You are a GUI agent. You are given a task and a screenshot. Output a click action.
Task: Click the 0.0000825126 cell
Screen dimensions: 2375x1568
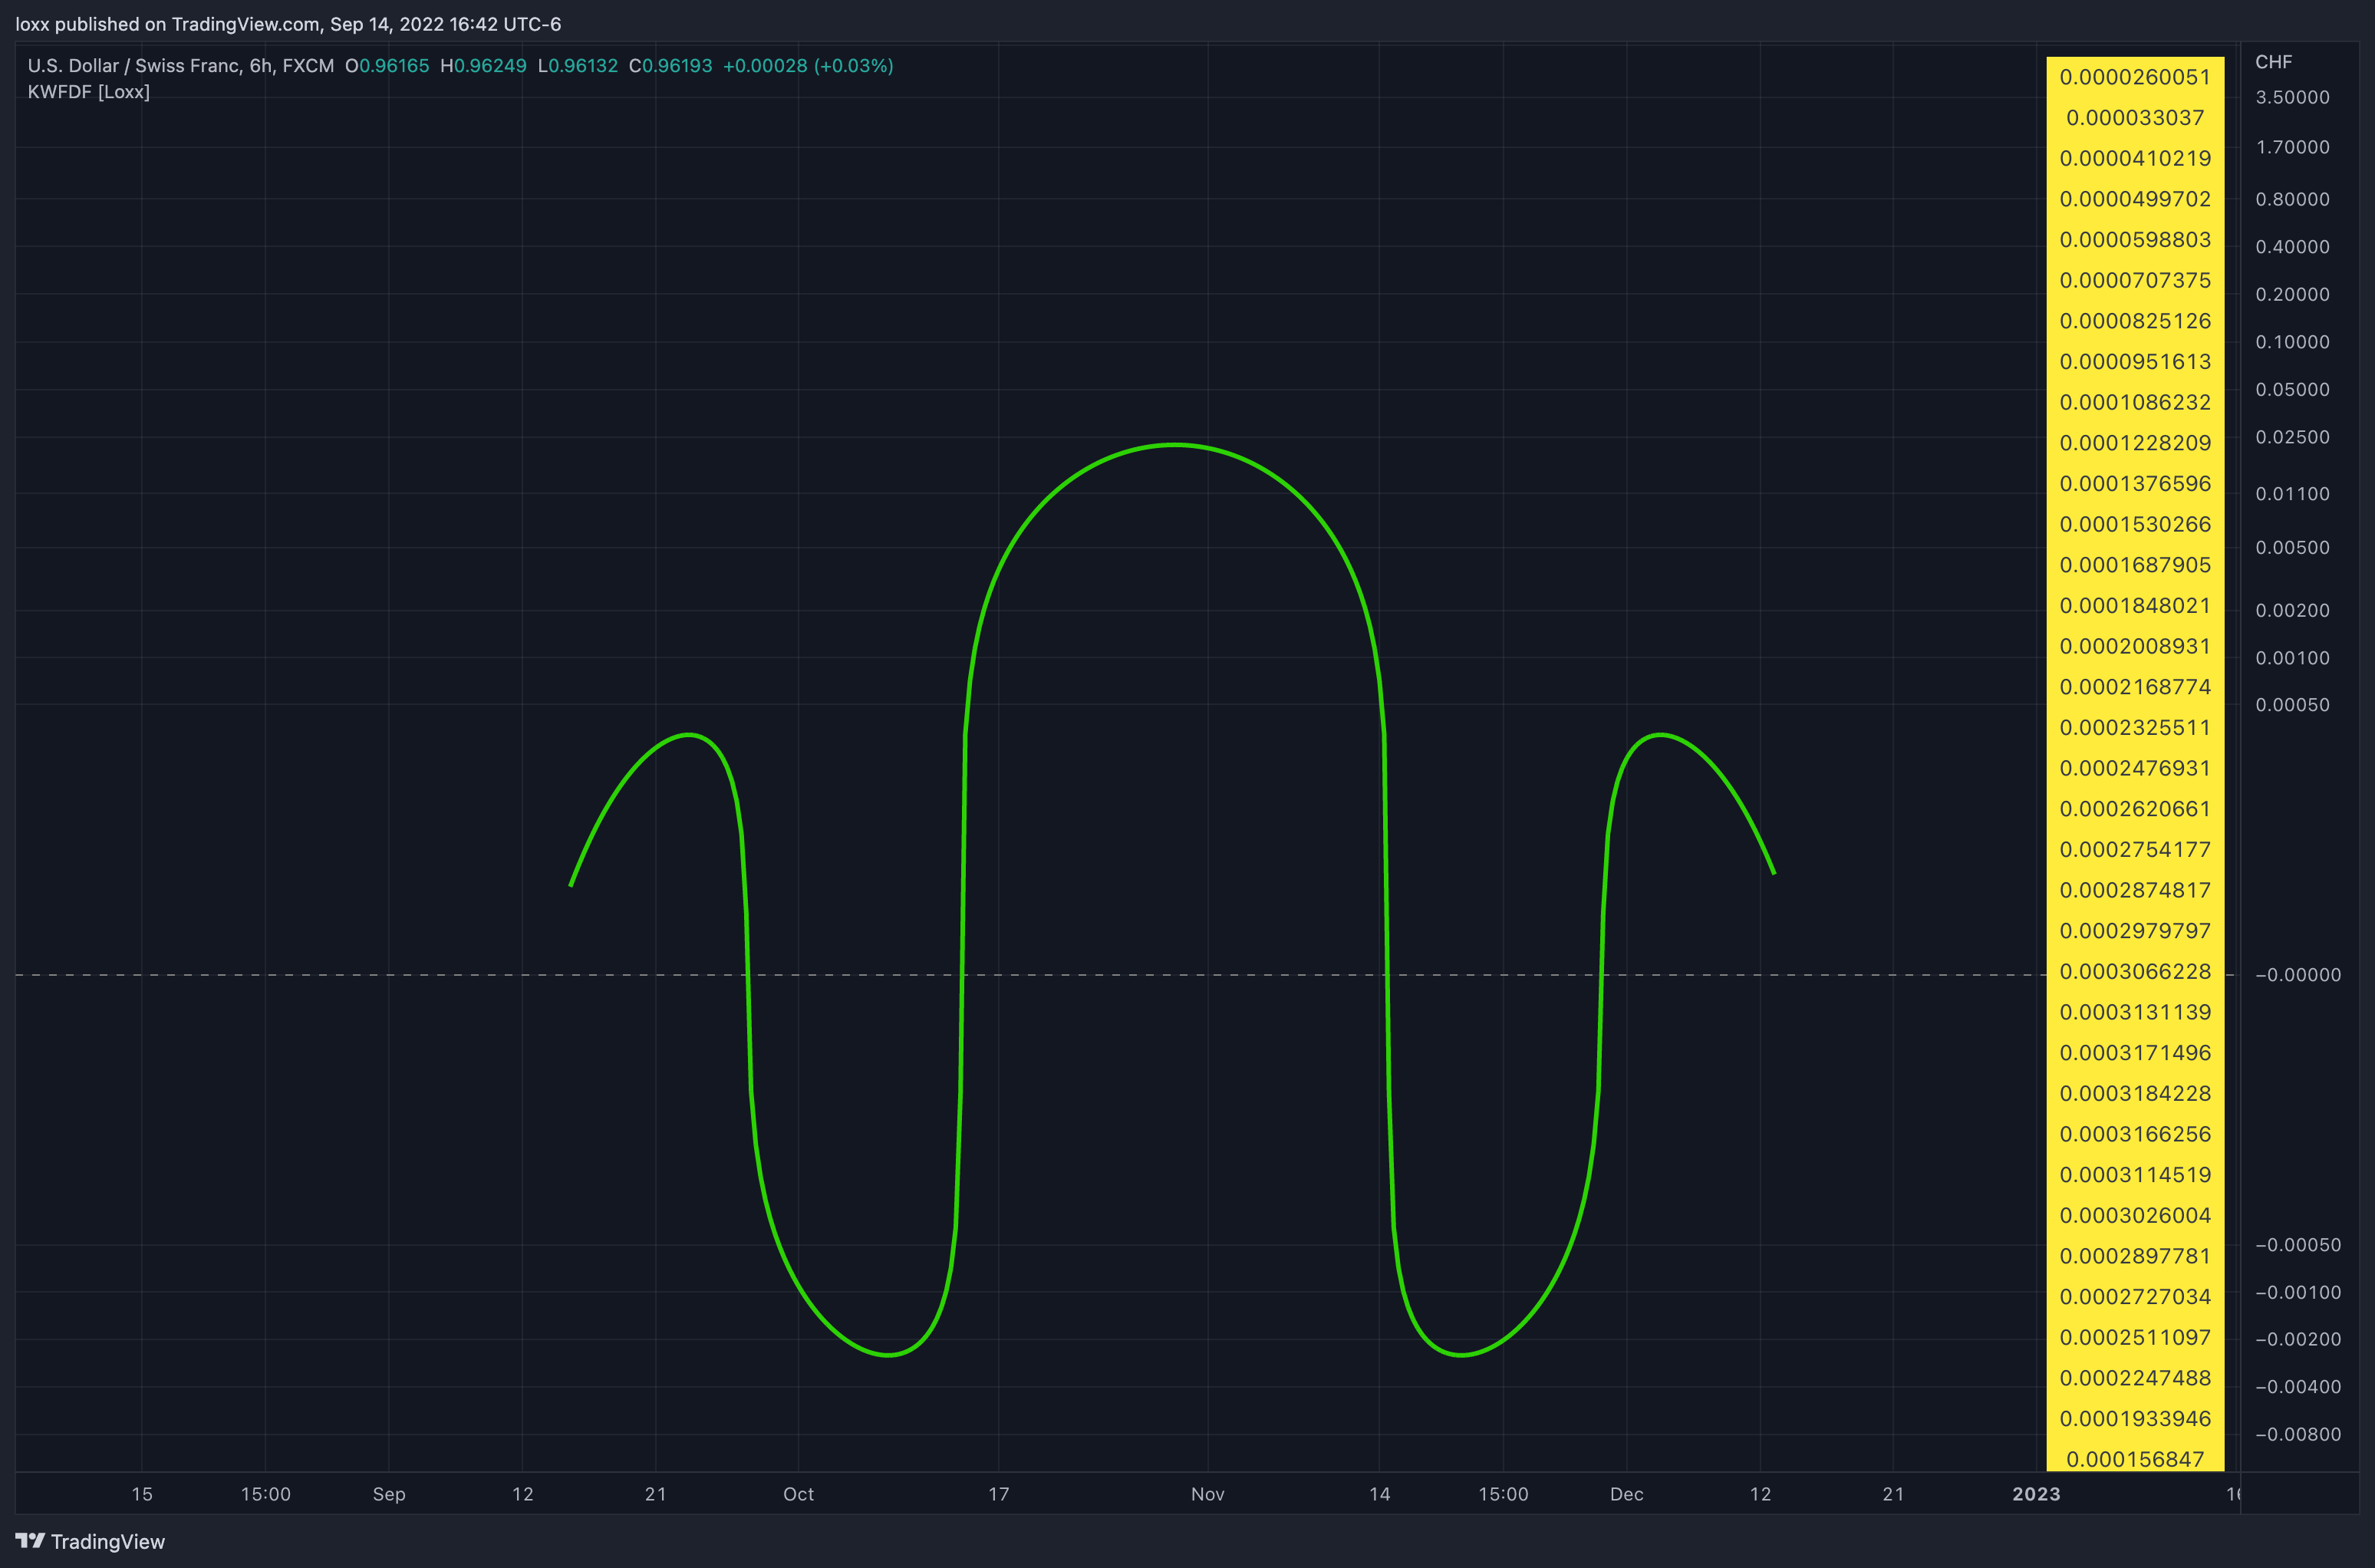pyautogui.click(x=2135, y=321)
